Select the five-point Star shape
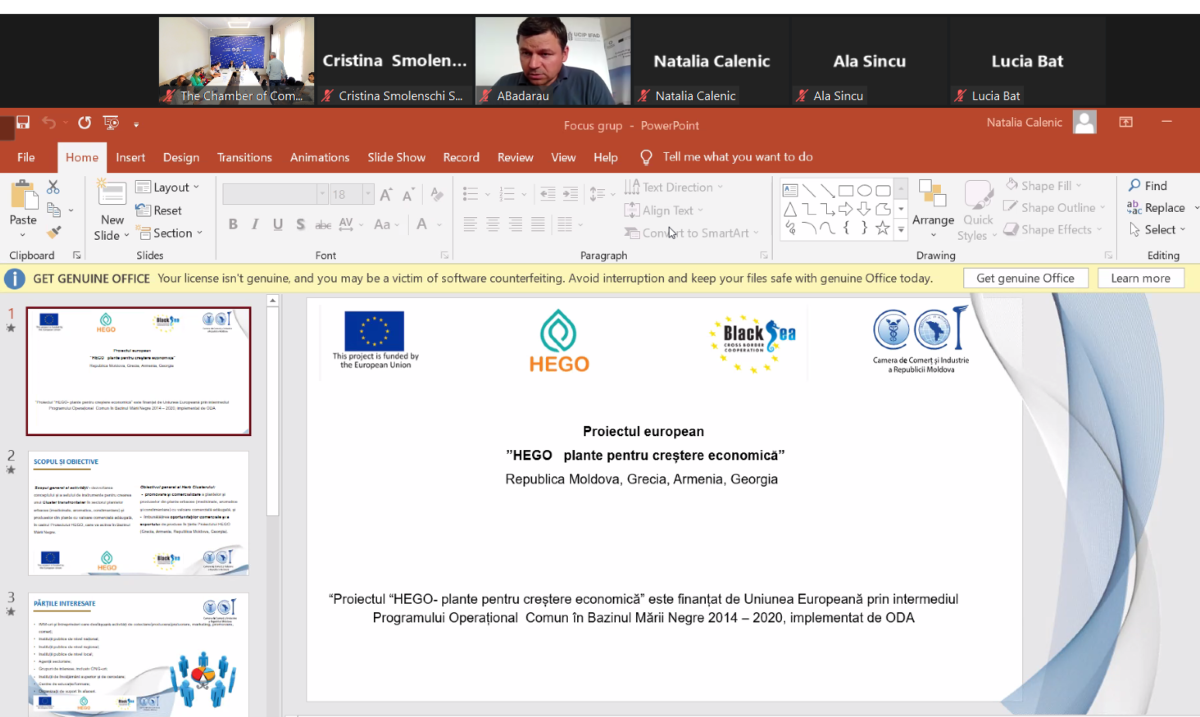This screenshot has height=717, width=1200. click(882, 228)
